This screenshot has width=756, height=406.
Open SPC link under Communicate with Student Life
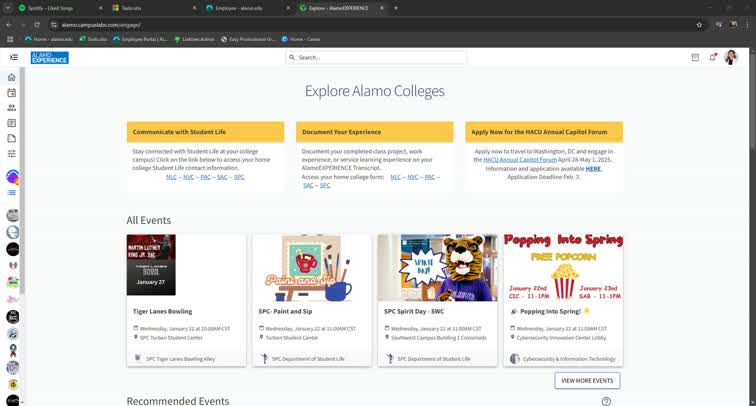239,177
